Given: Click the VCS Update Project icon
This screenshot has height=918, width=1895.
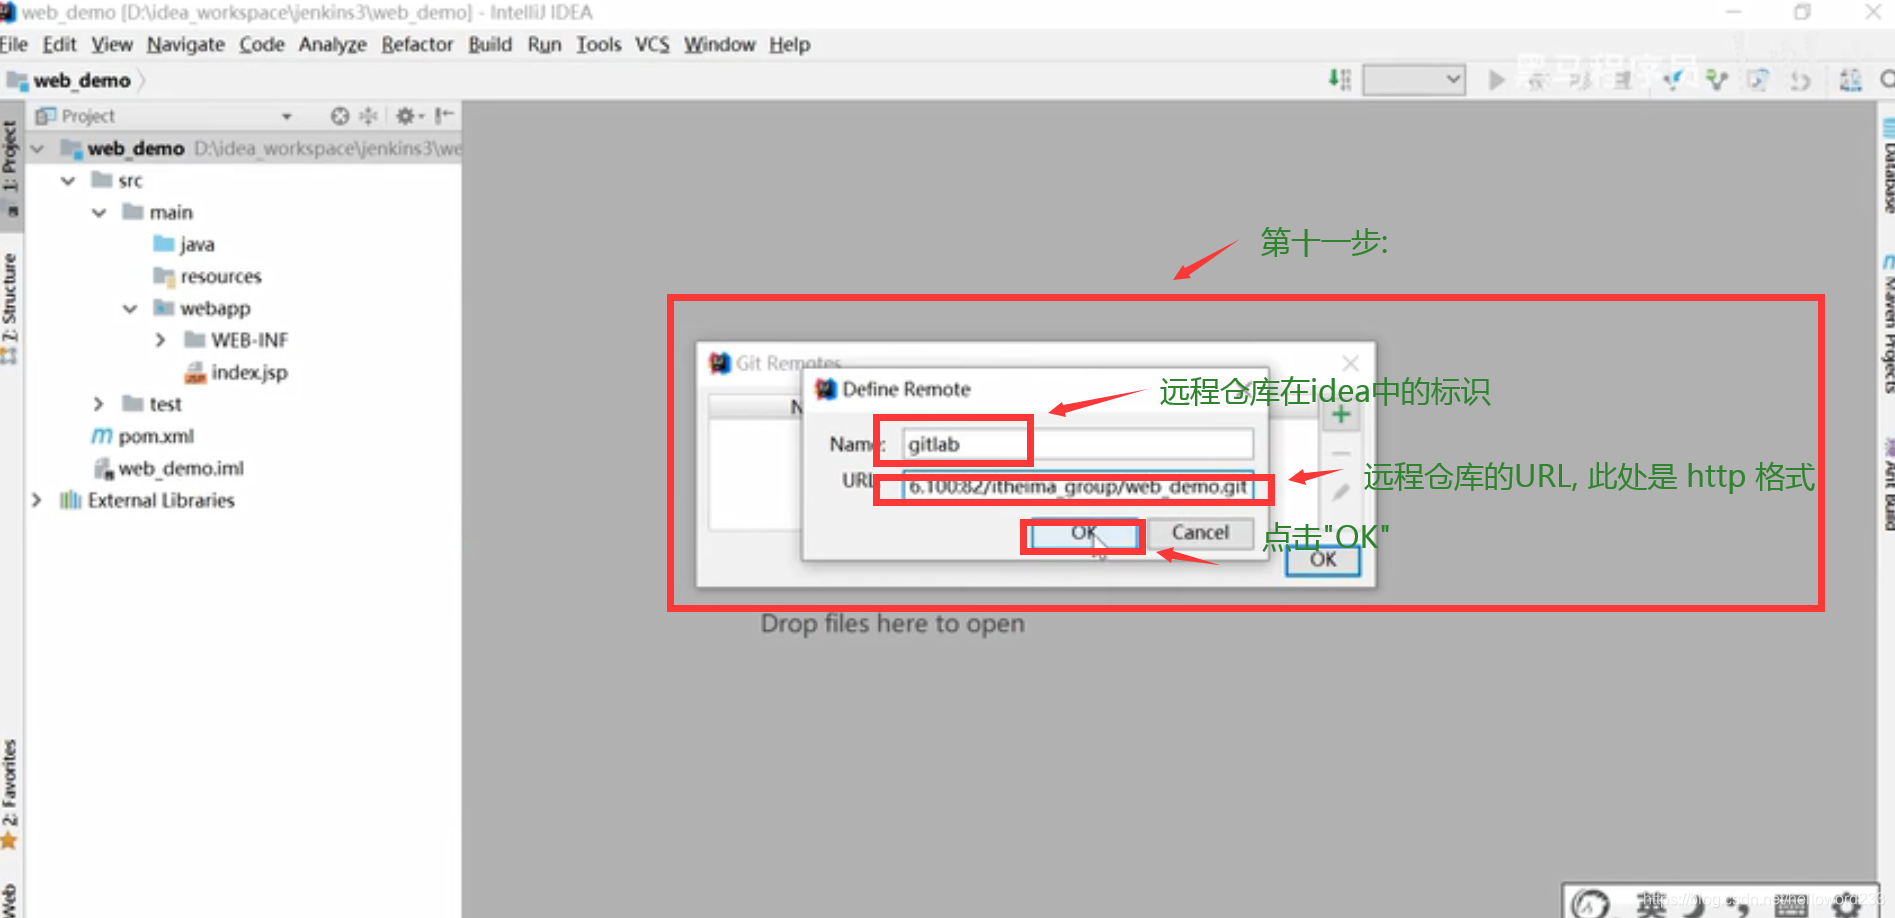Looking at the screenshot, I should tap(1673, 80).
